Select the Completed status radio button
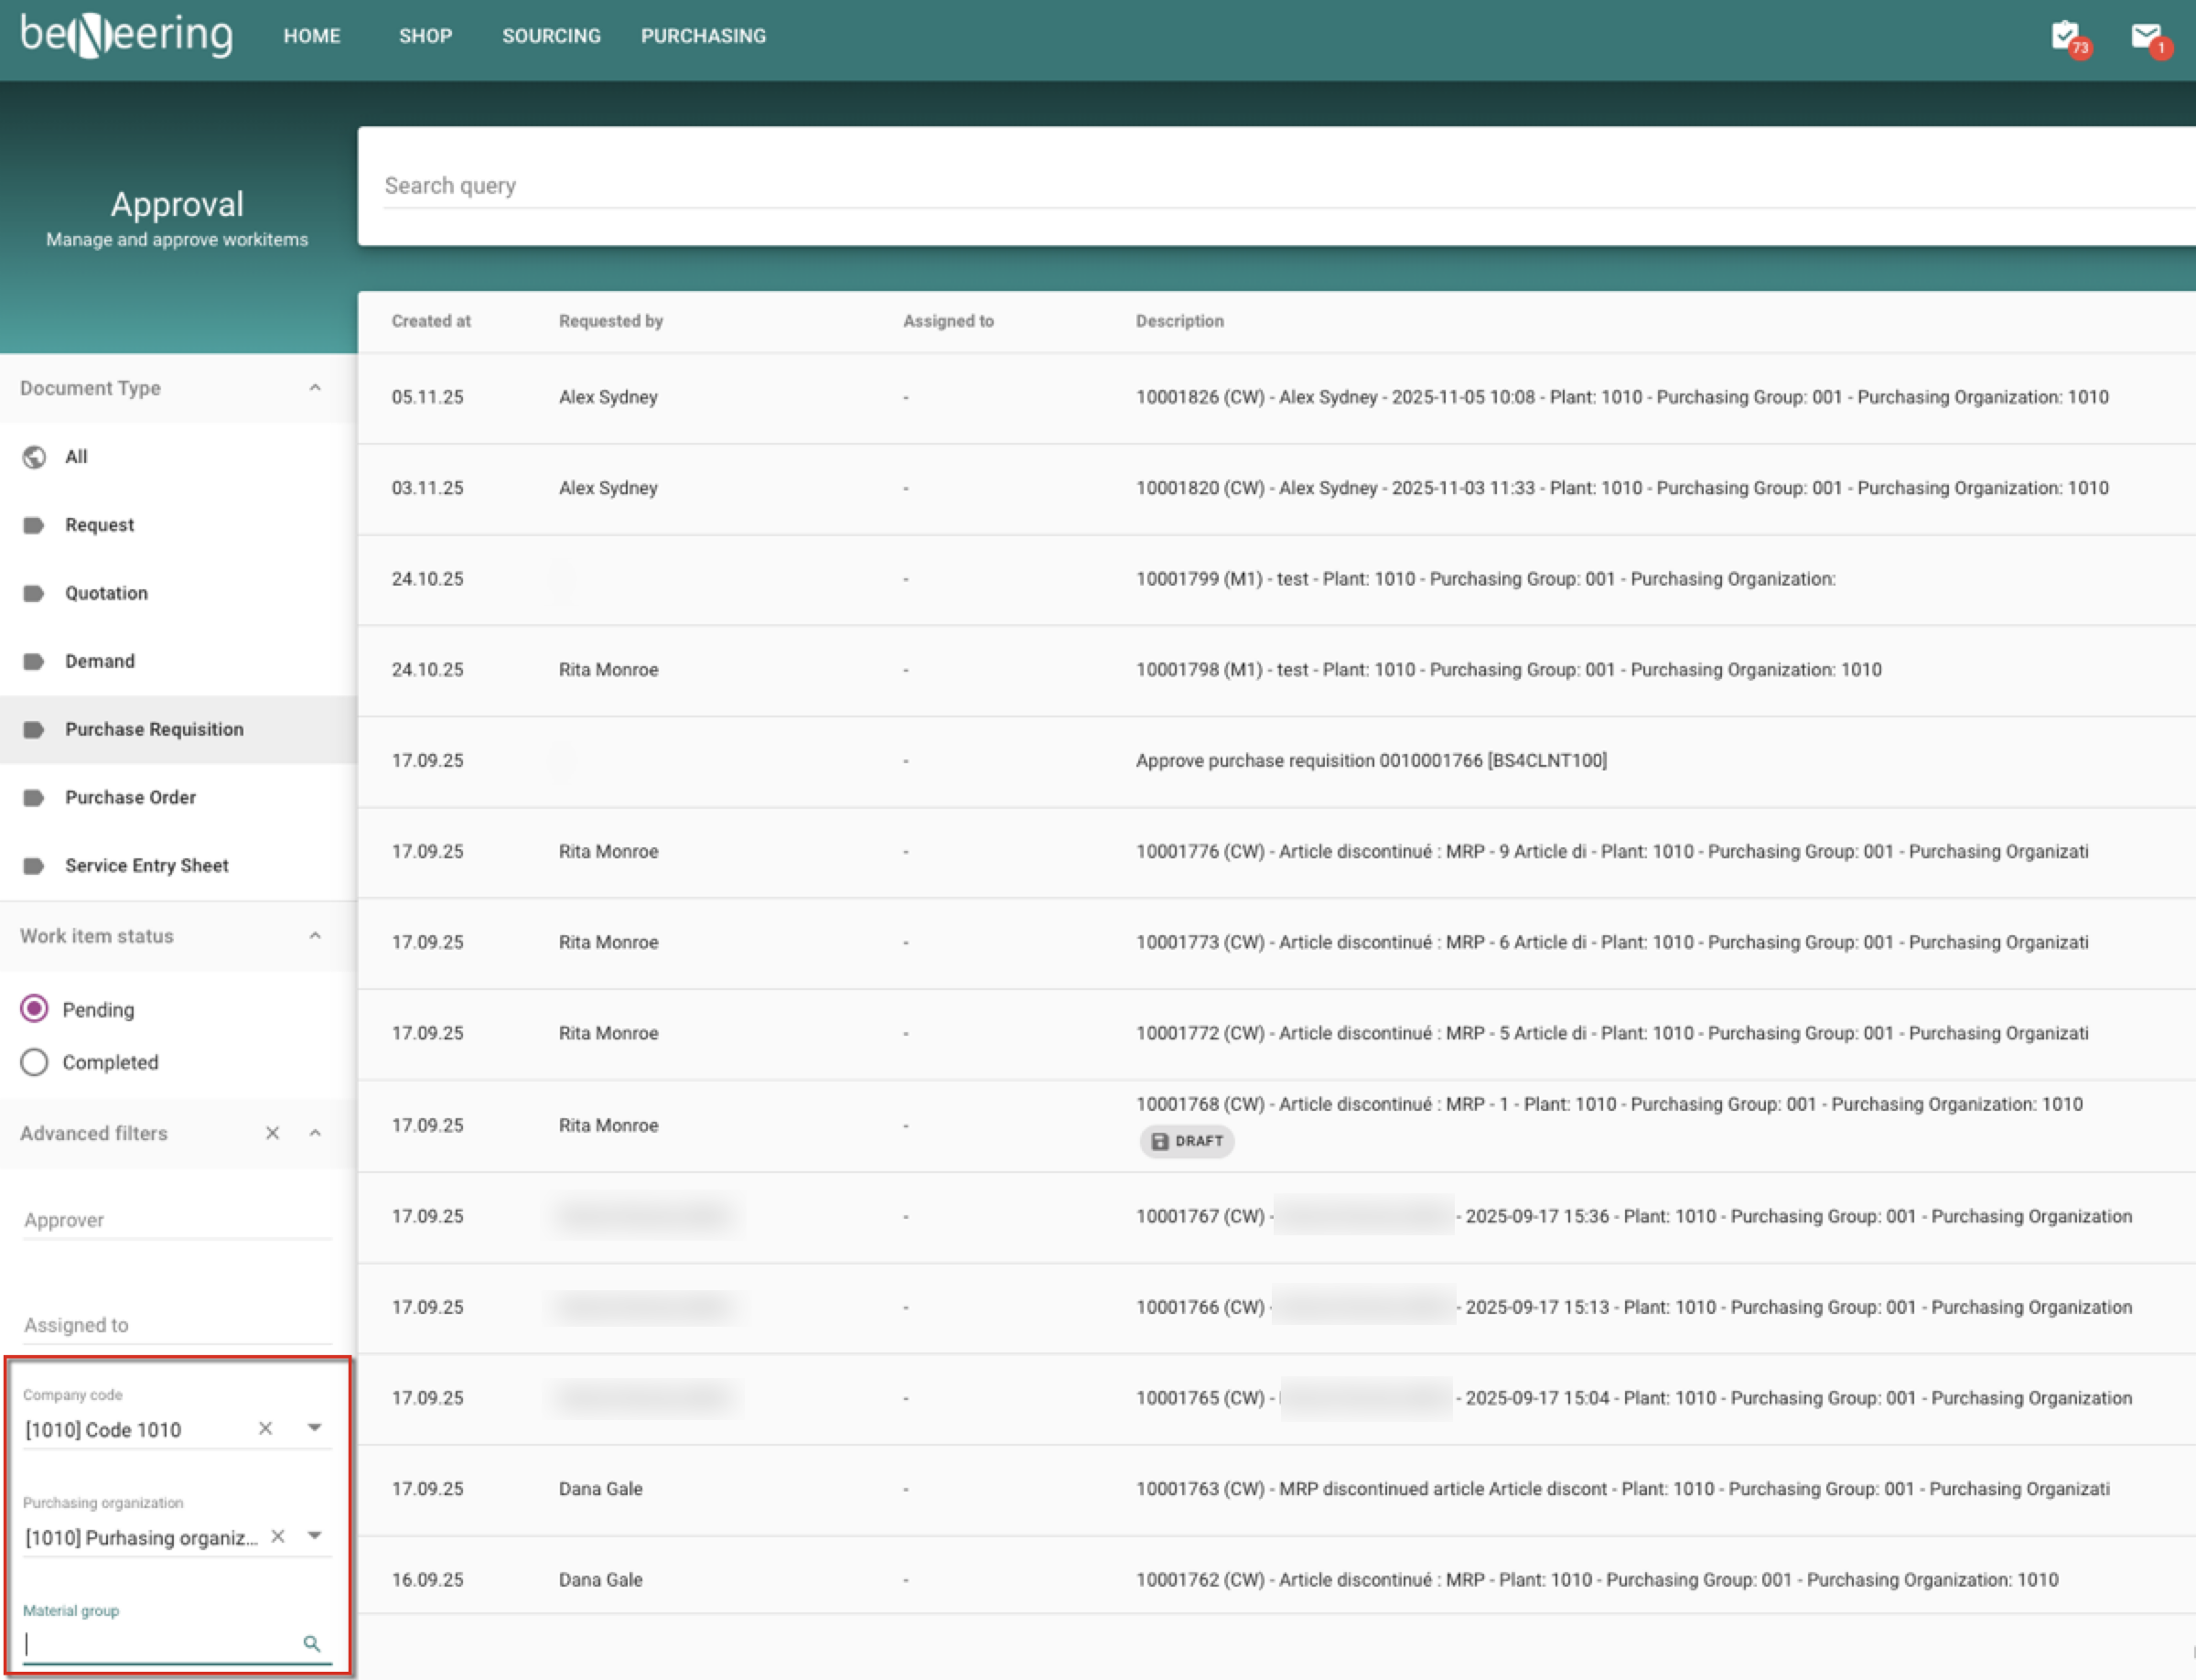Viewport: 2196px width, 1680px height. click(x=34, y=1062)
